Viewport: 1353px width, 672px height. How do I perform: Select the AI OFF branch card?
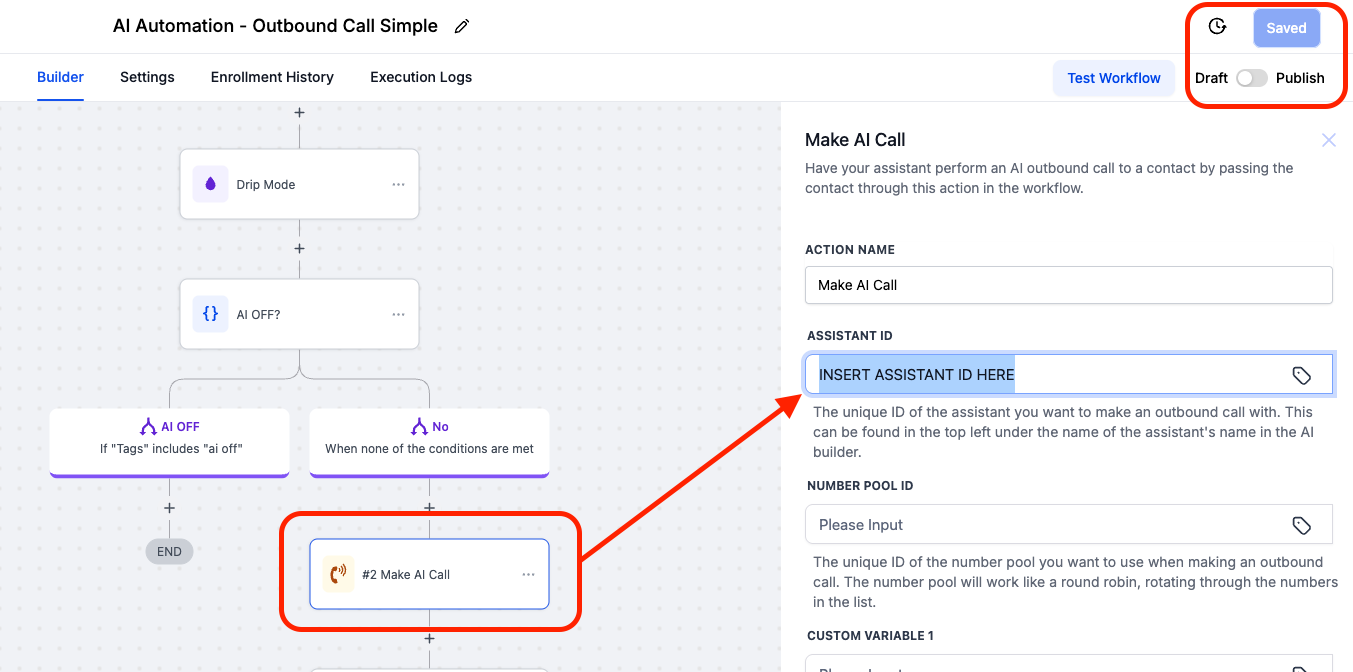click(x=169, y=438)
